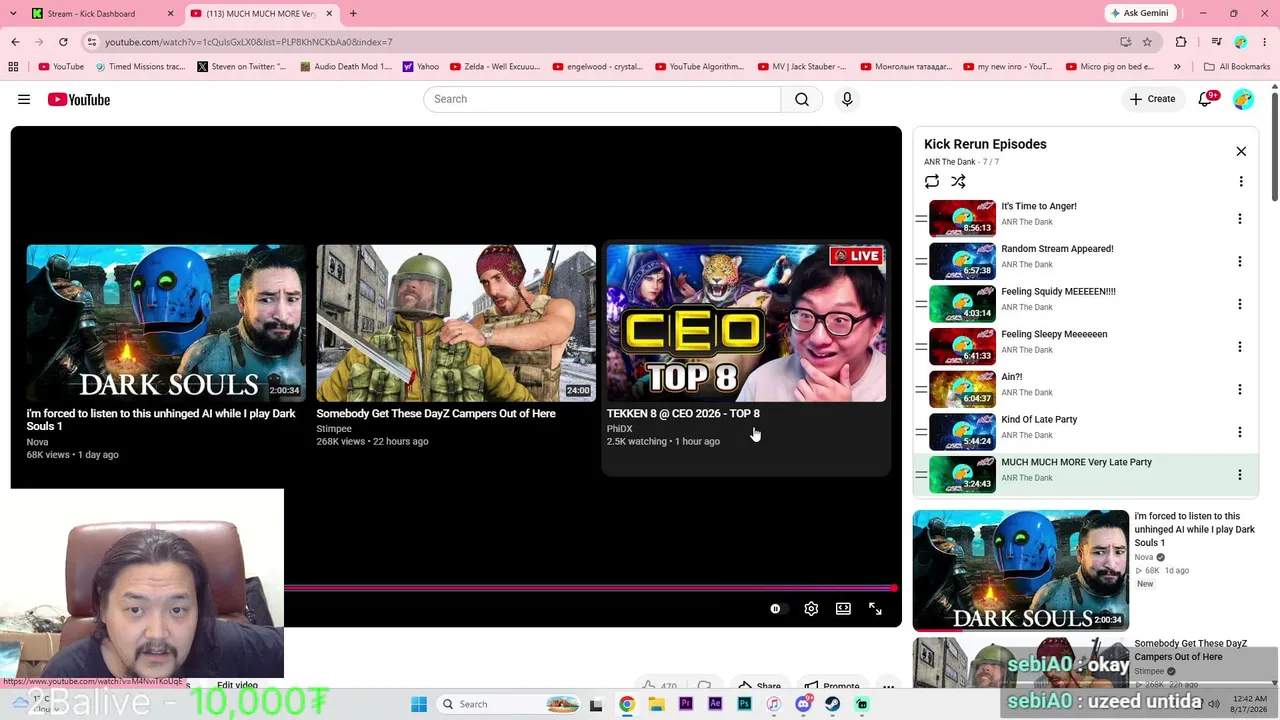This screenshot has height=720, width=1280.
Task: Select the MUCH MUCH MORE YouTube tab
Action: (x=262, y=13)
